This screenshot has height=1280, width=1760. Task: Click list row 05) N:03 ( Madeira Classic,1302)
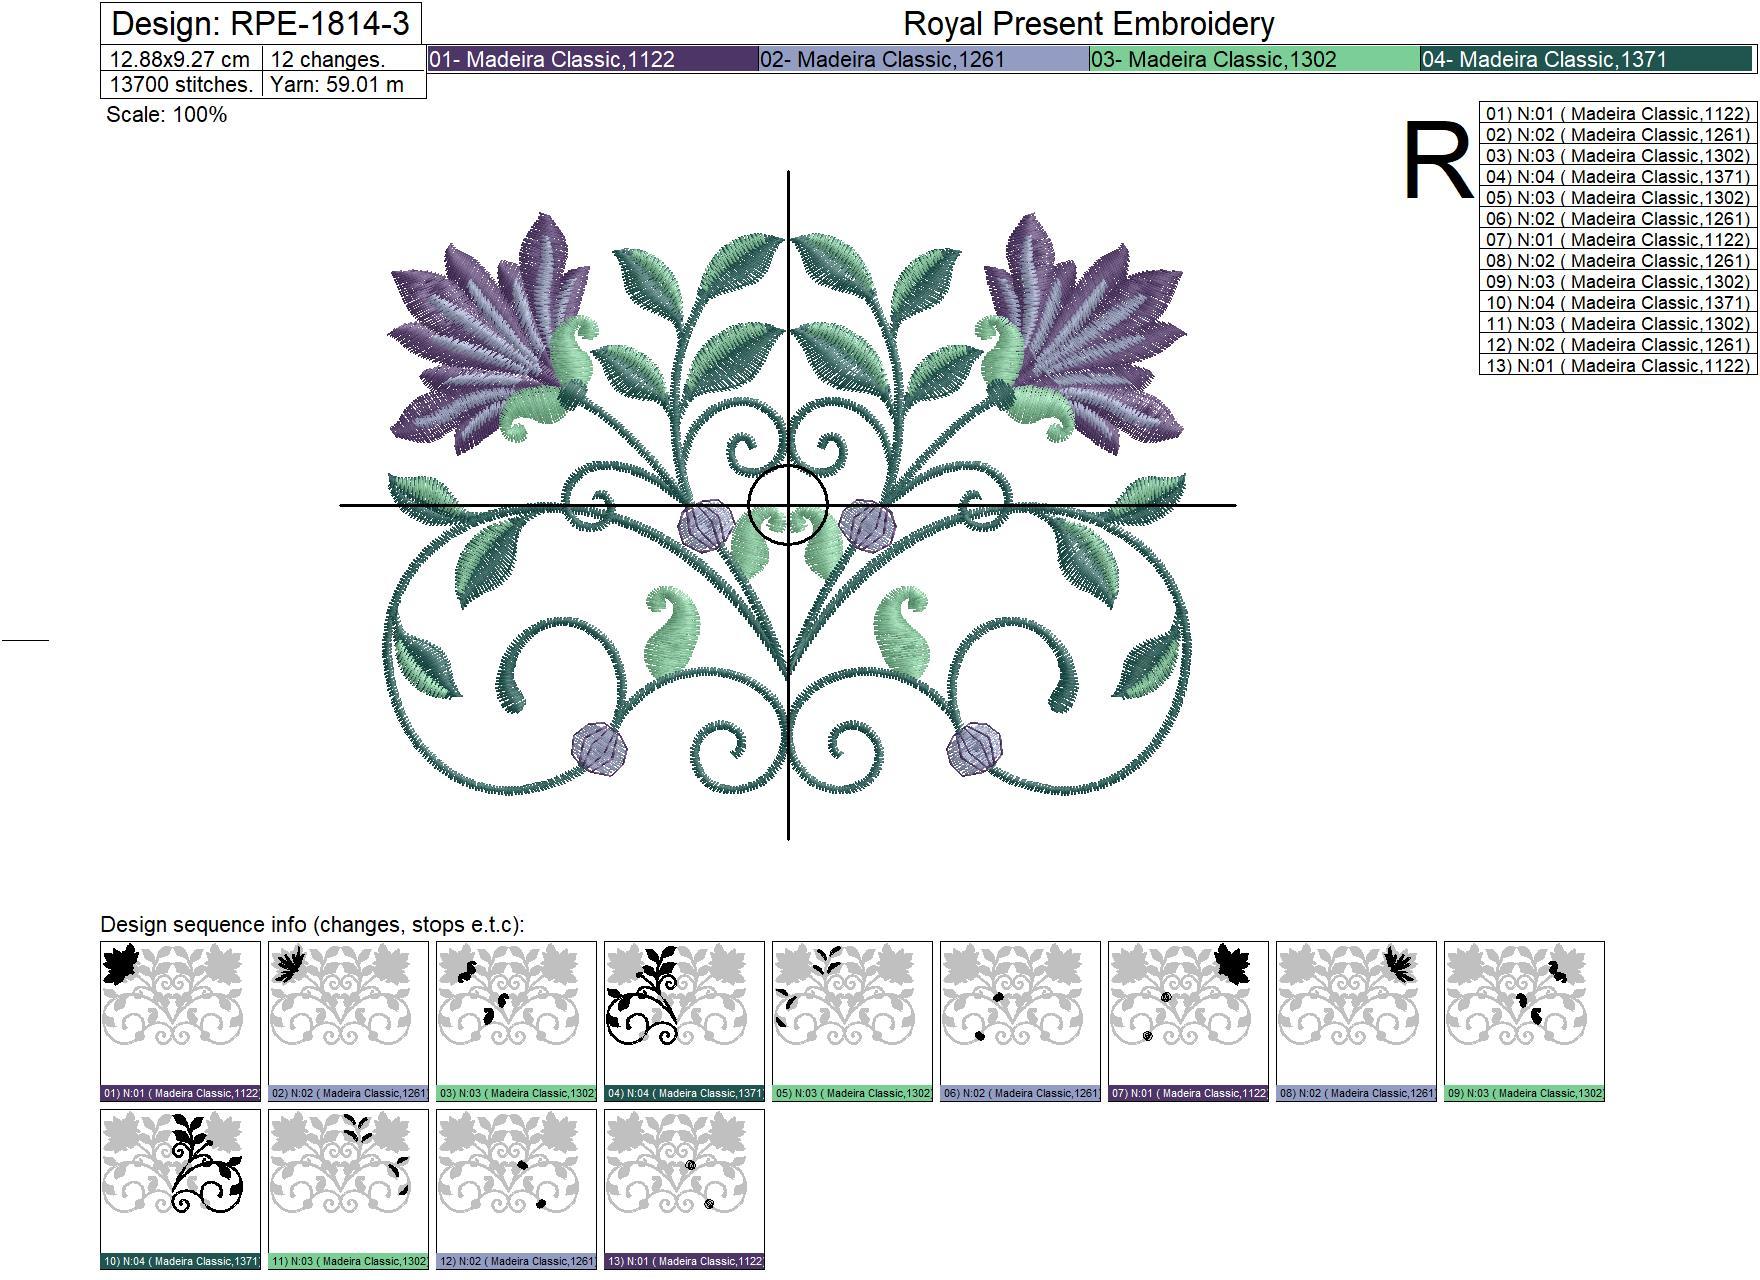(x=1617, y=197)
